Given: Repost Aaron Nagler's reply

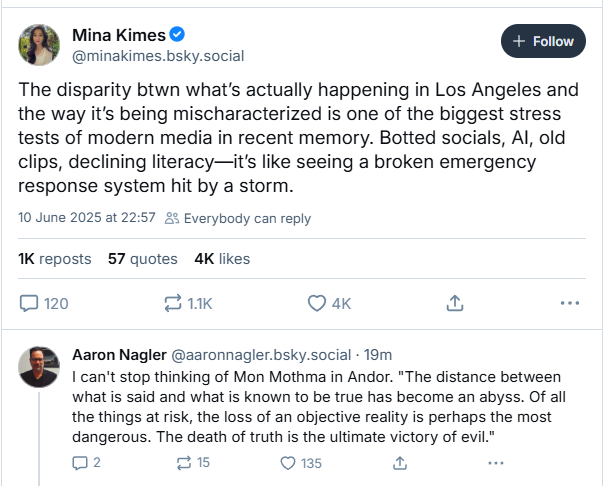Looking at the screenshot, I should tap(184, 463).
